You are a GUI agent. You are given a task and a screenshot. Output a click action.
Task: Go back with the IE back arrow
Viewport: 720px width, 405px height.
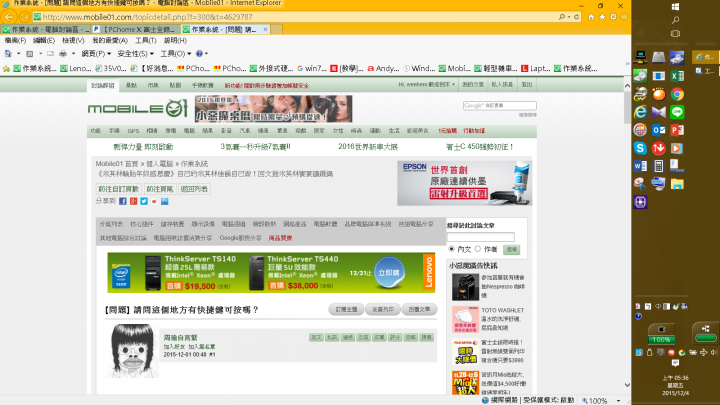click(9, 17)
